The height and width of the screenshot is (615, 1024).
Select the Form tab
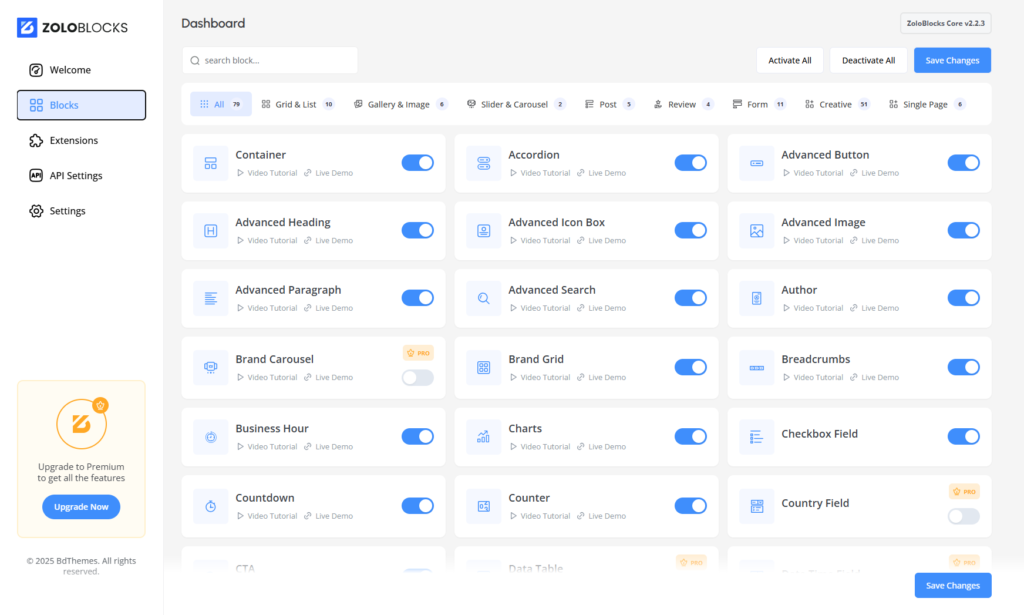(x=759, y=104)
